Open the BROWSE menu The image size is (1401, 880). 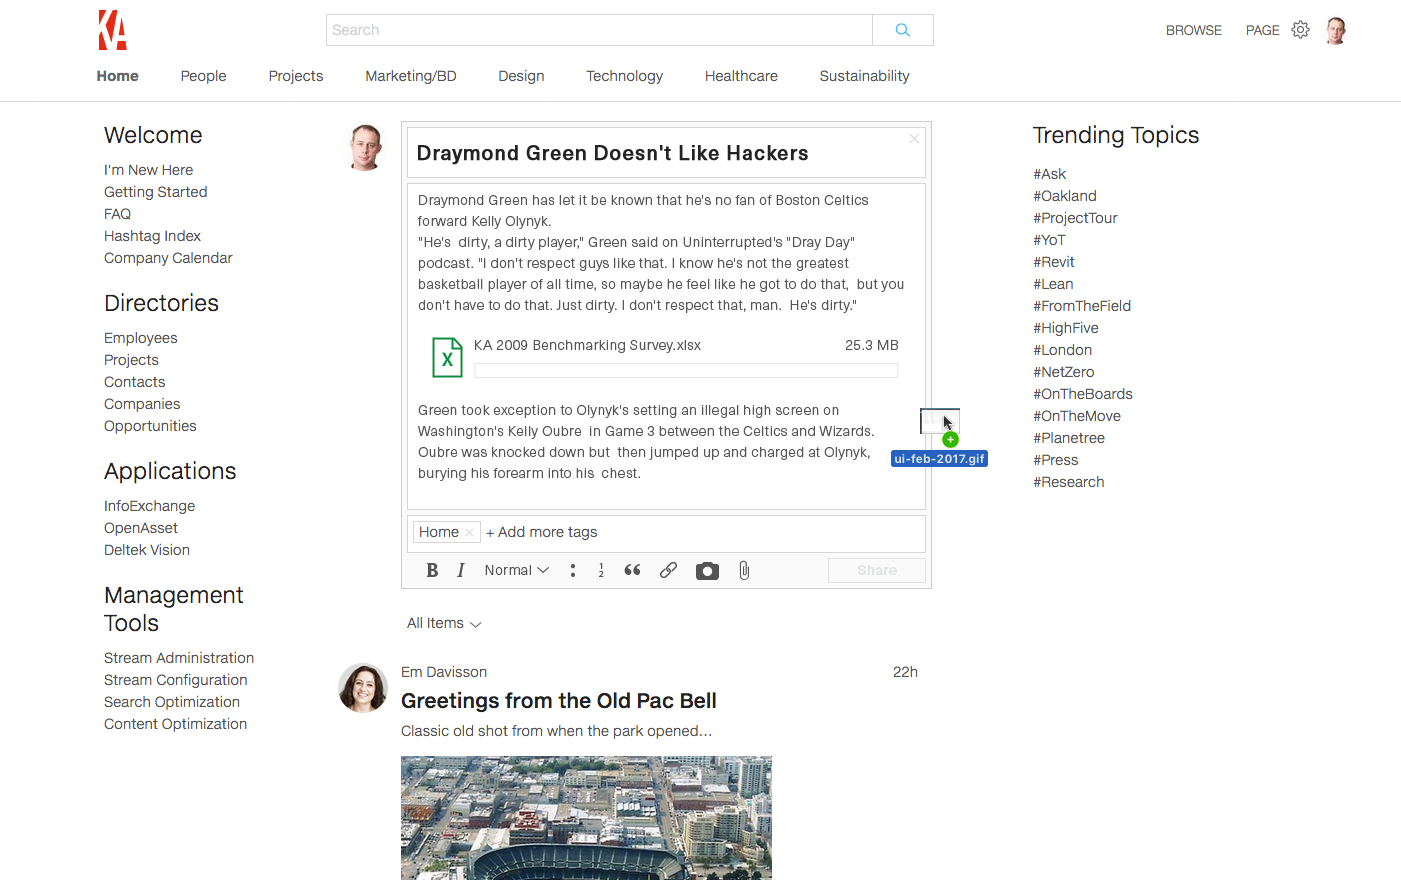click(x=1193, y=30)
